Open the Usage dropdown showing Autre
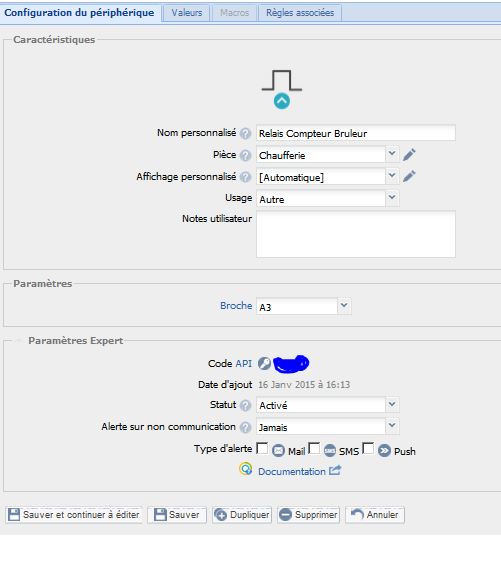 pos(327,199)
